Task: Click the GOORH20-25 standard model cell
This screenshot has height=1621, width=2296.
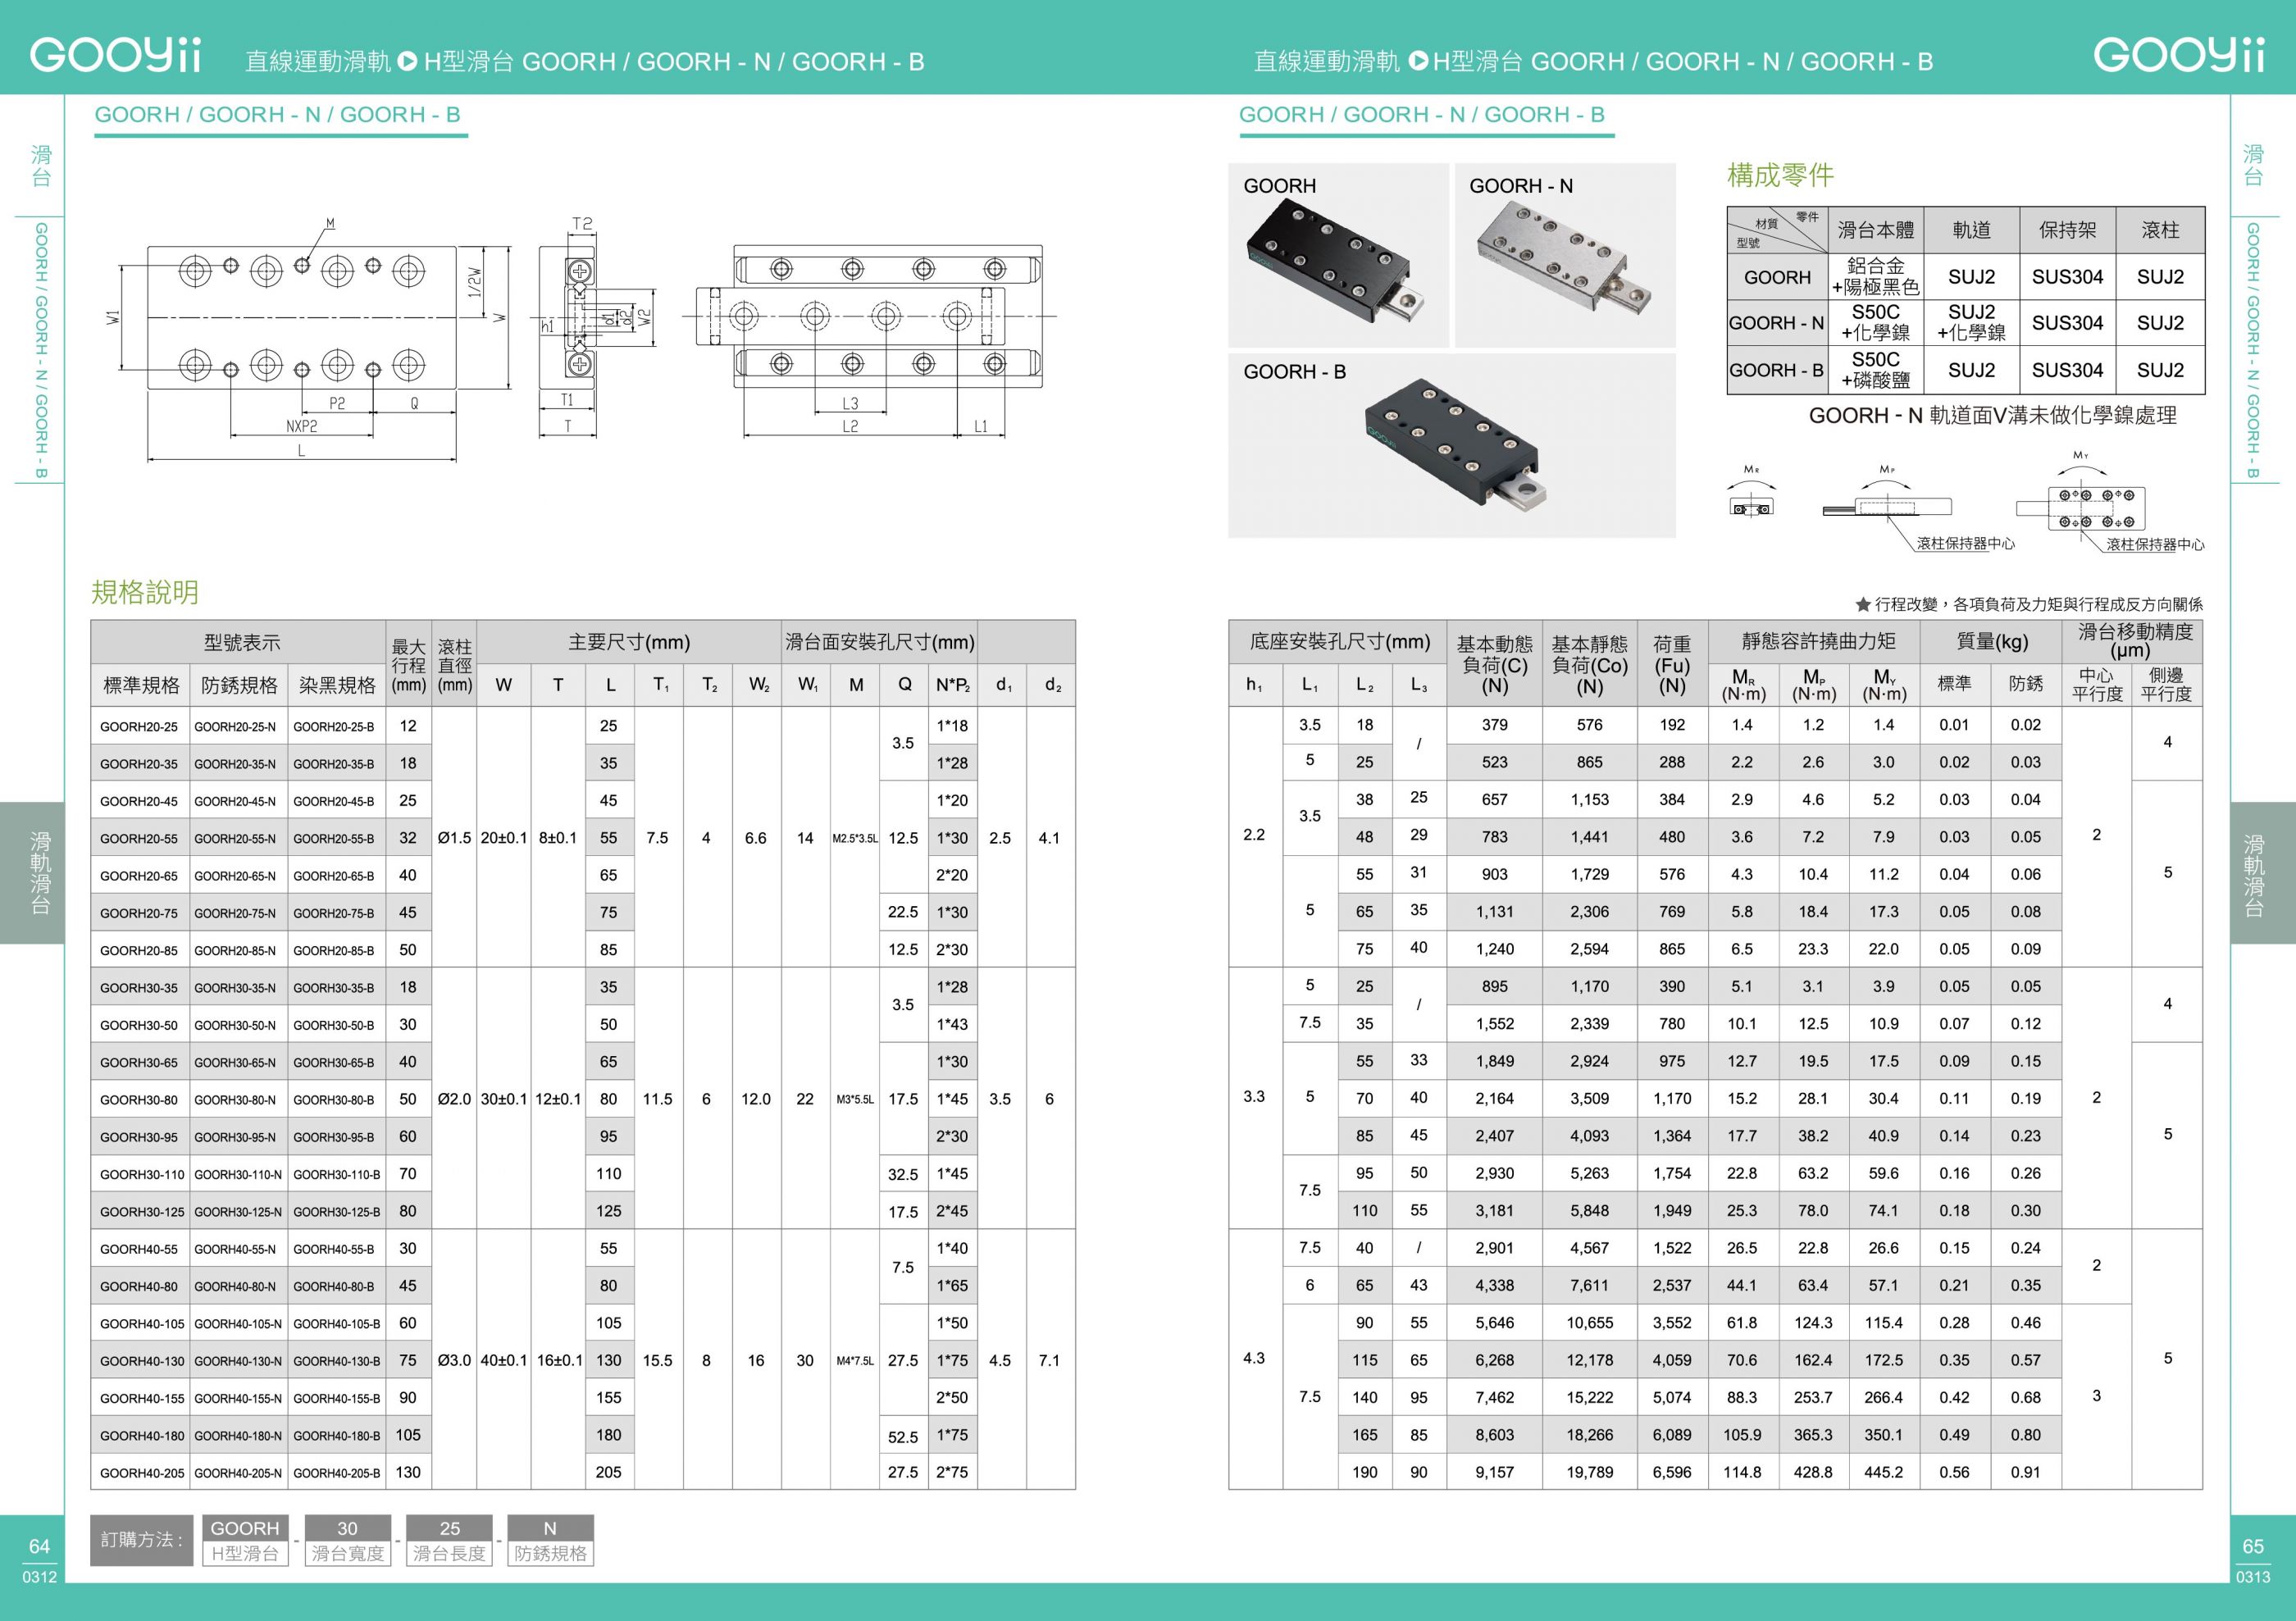Action: [x=140, y=726]
